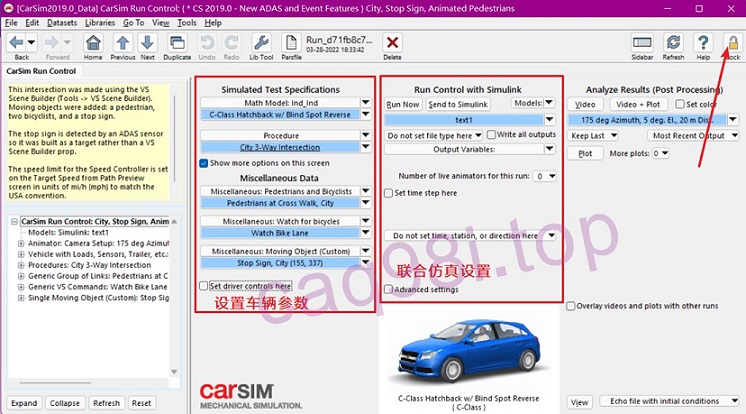Viewport: 746px width, 414px height.
Task: Open C-Class Hatchback vehicle dropdown arrow
Action: click(x=365, y=114)
